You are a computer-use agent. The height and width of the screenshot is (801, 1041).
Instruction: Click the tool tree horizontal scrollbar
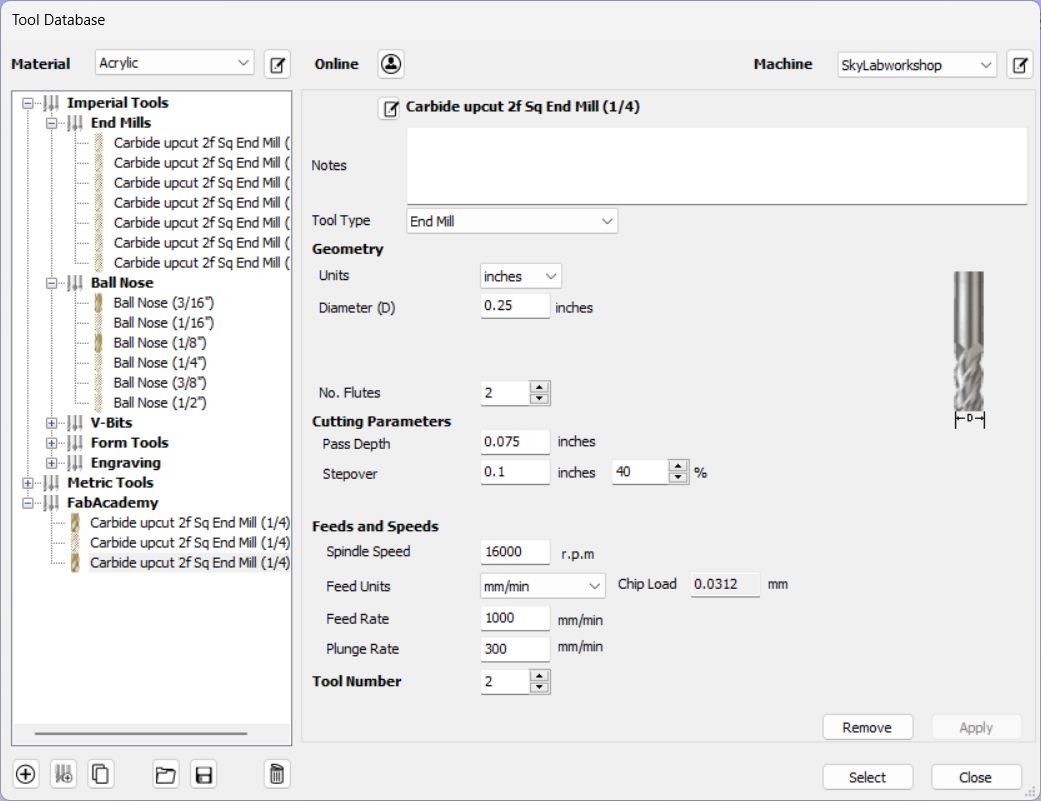pos(141,733)
